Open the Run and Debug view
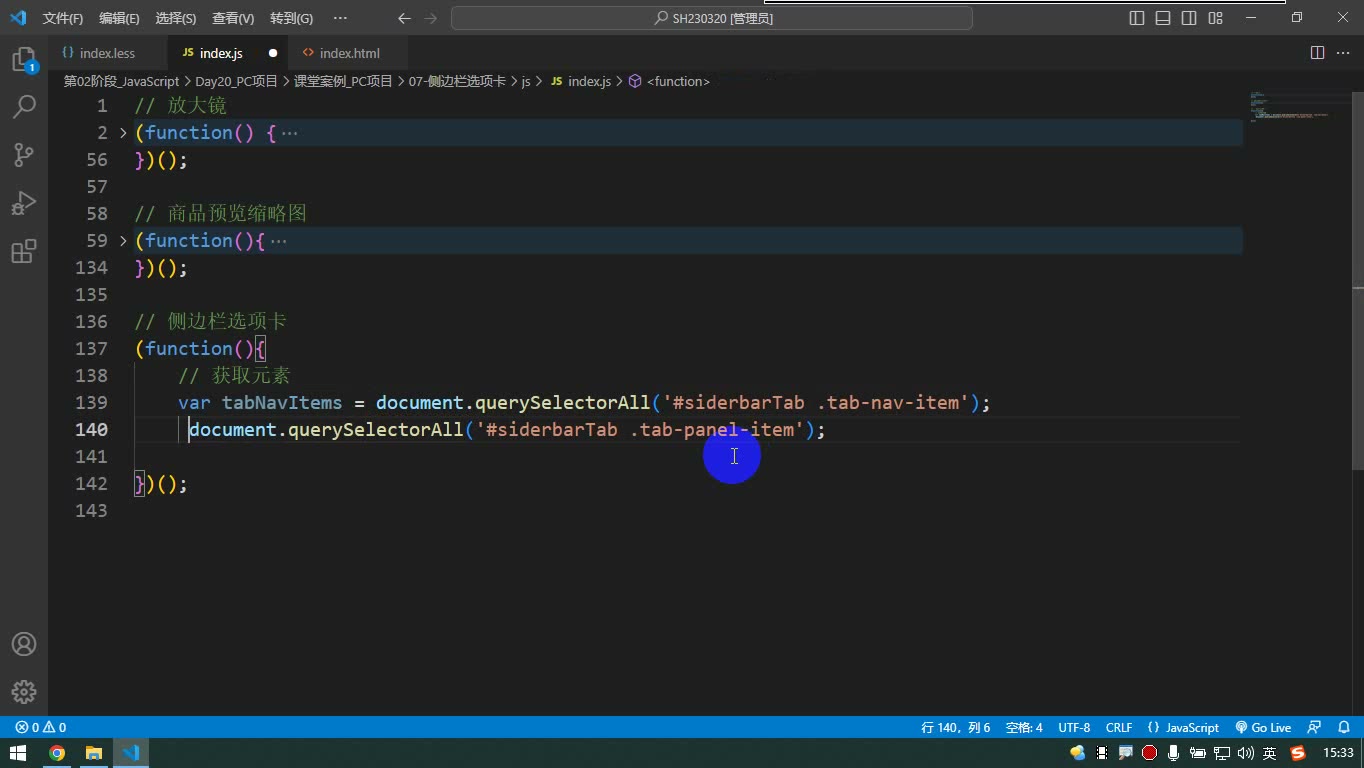1364x768 pixels. pos(24,203)
